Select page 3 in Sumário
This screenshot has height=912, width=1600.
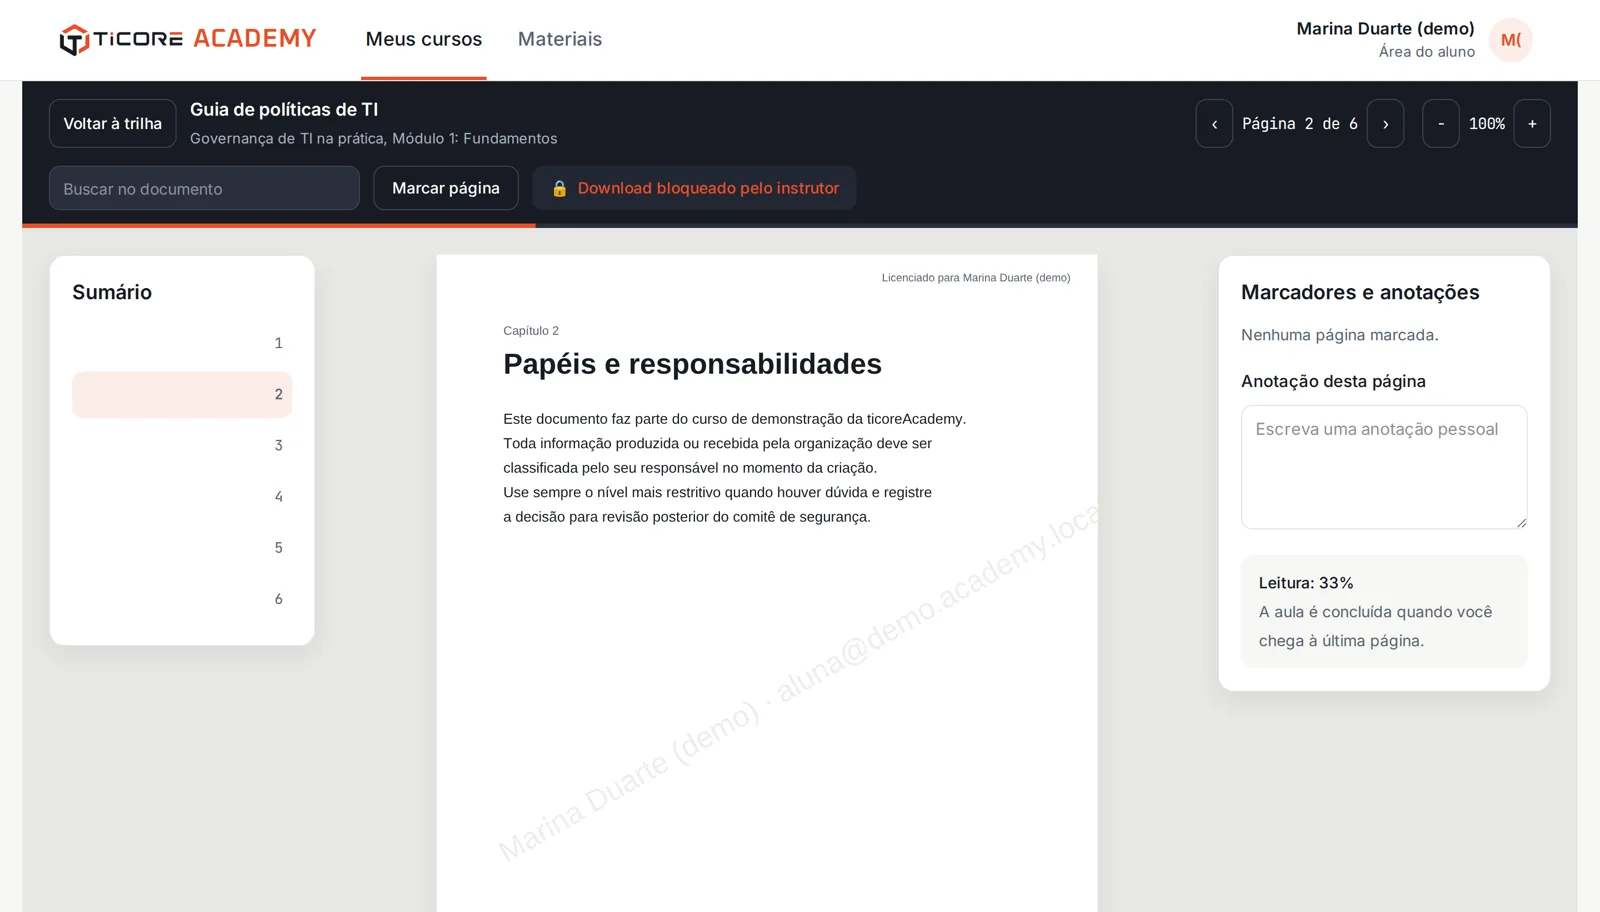(182, 445)
